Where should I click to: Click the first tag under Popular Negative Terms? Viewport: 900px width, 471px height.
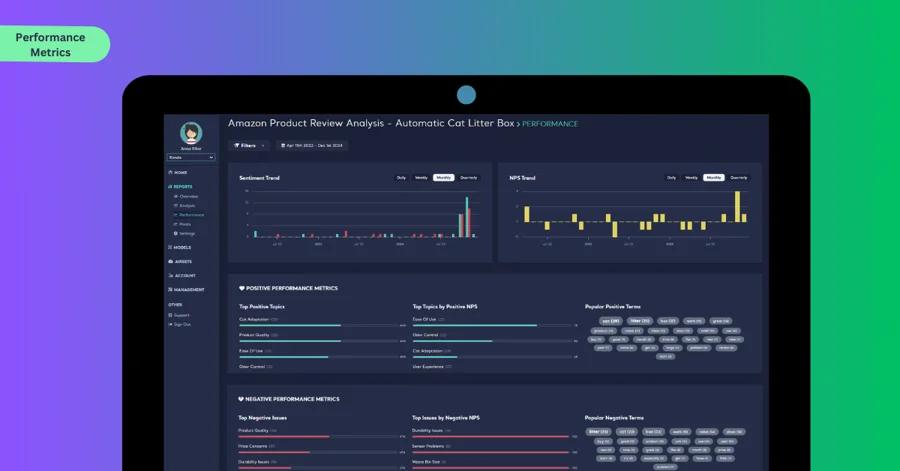pyautogui.click(x=599, y=432)
